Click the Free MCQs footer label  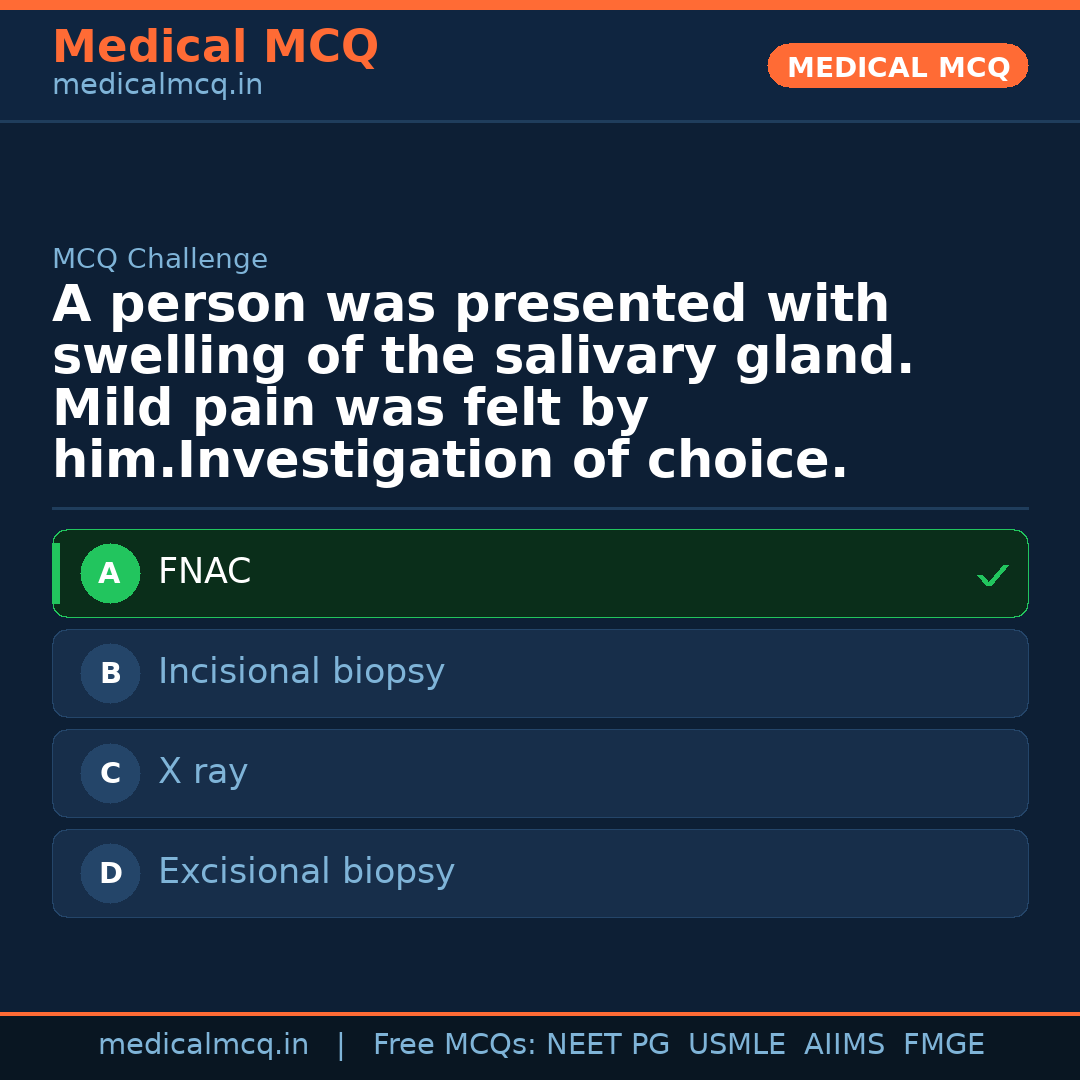point(454,1045)
